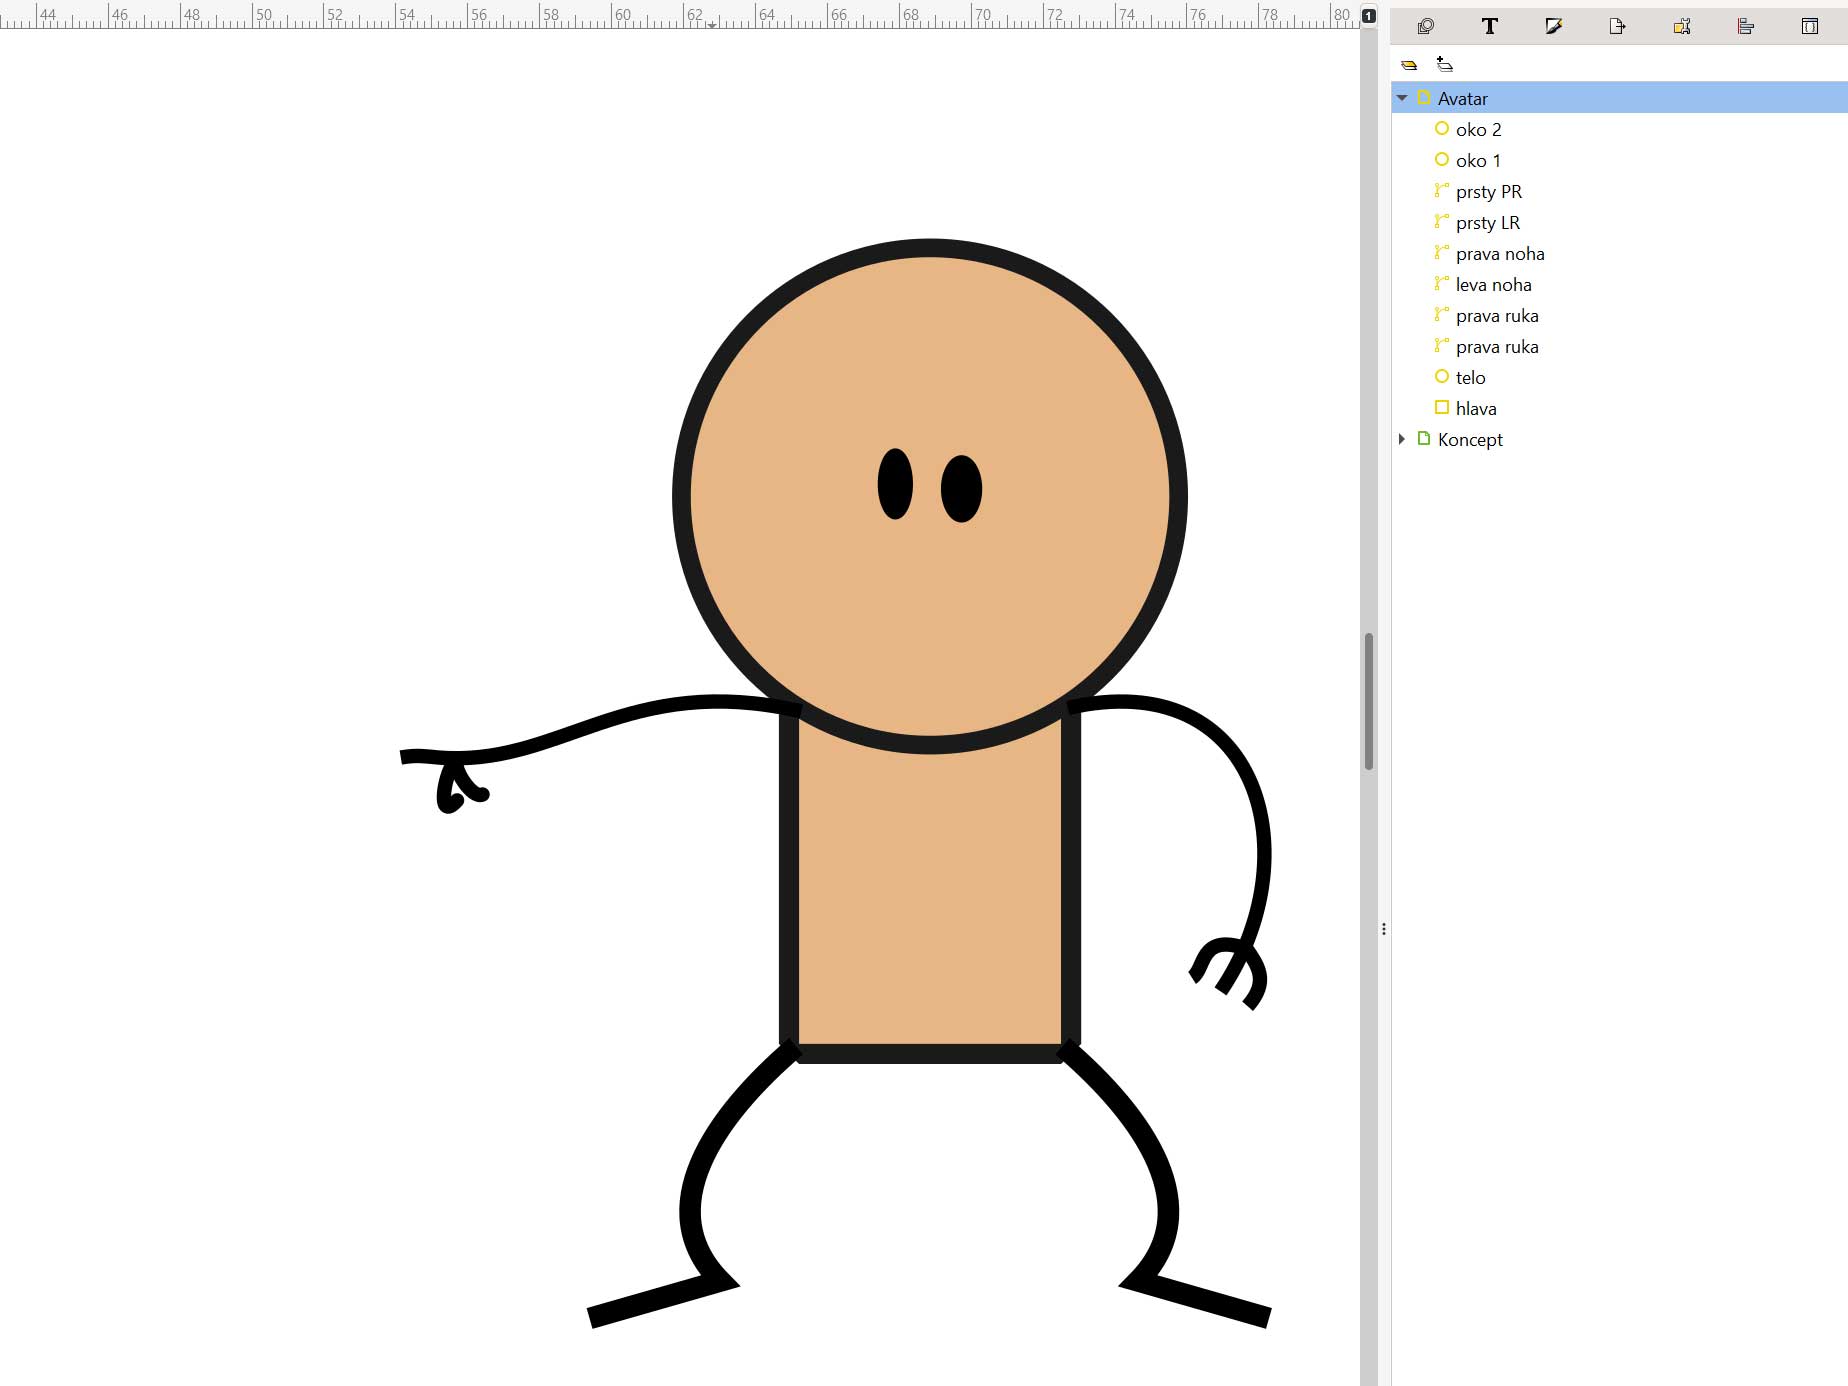Open the Layers and Objects tab

(x=1426, y=27)
